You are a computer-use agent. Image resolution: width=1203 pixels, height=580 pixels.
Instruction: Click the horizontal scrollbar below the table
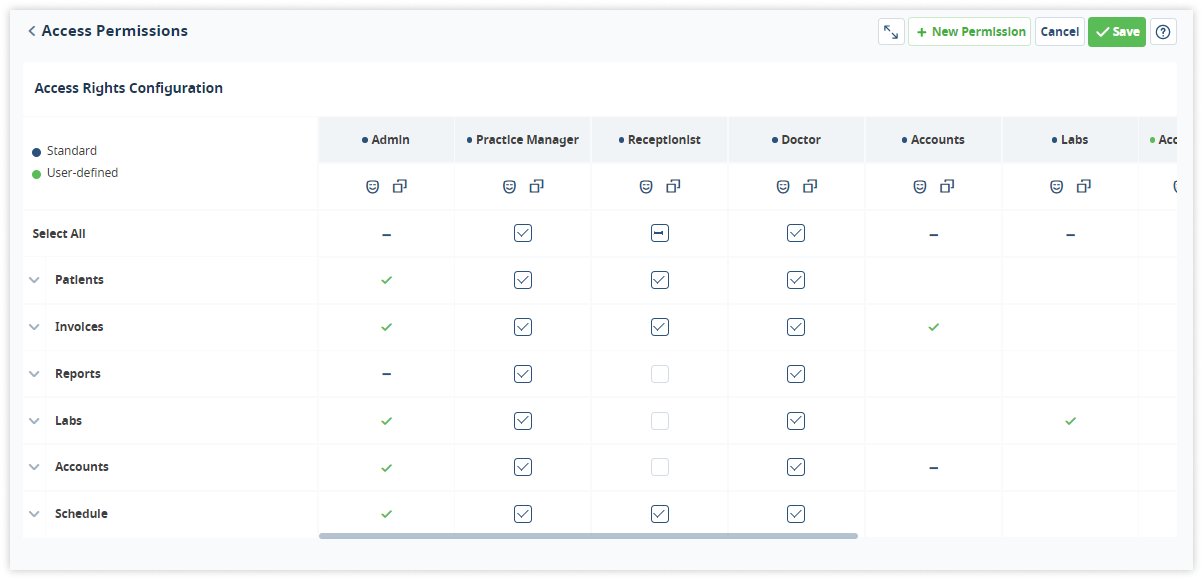pyautogui.click(x=588, y=536)
